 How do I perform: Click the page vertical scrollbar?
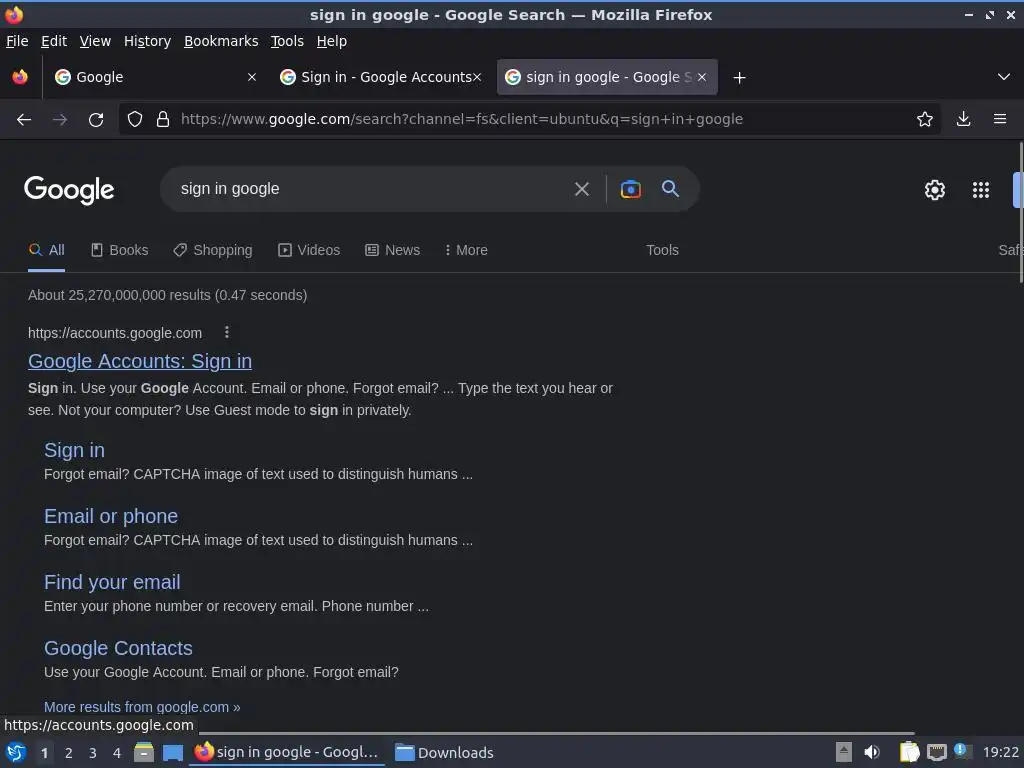coord(1021,212)
